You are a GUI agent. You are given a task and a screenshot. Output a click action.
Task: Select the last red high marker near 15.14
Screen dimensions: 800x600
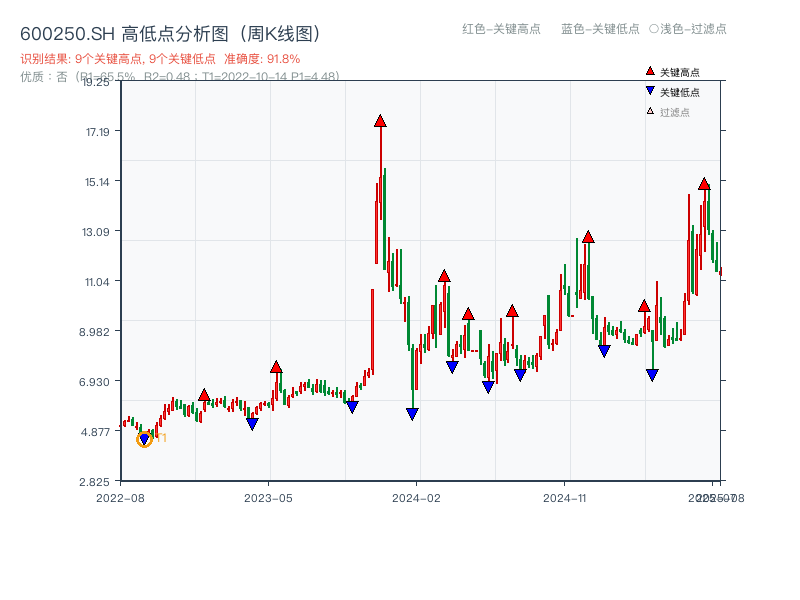tap(704, 184)
